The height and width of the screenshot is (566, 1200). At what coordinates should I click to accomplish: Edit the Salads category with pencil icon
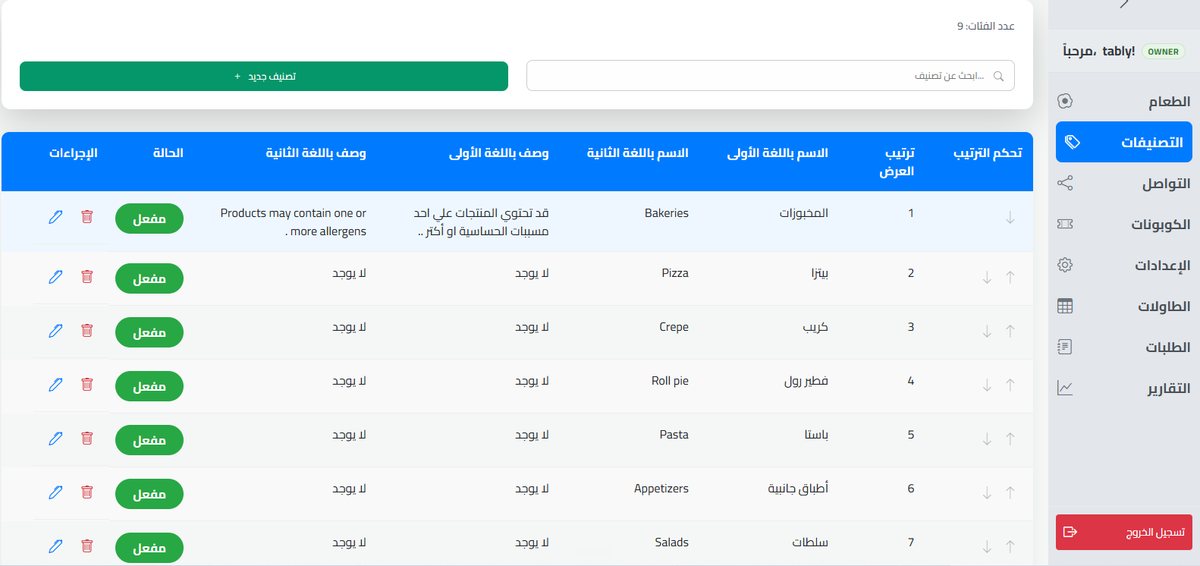pos(55,547)
